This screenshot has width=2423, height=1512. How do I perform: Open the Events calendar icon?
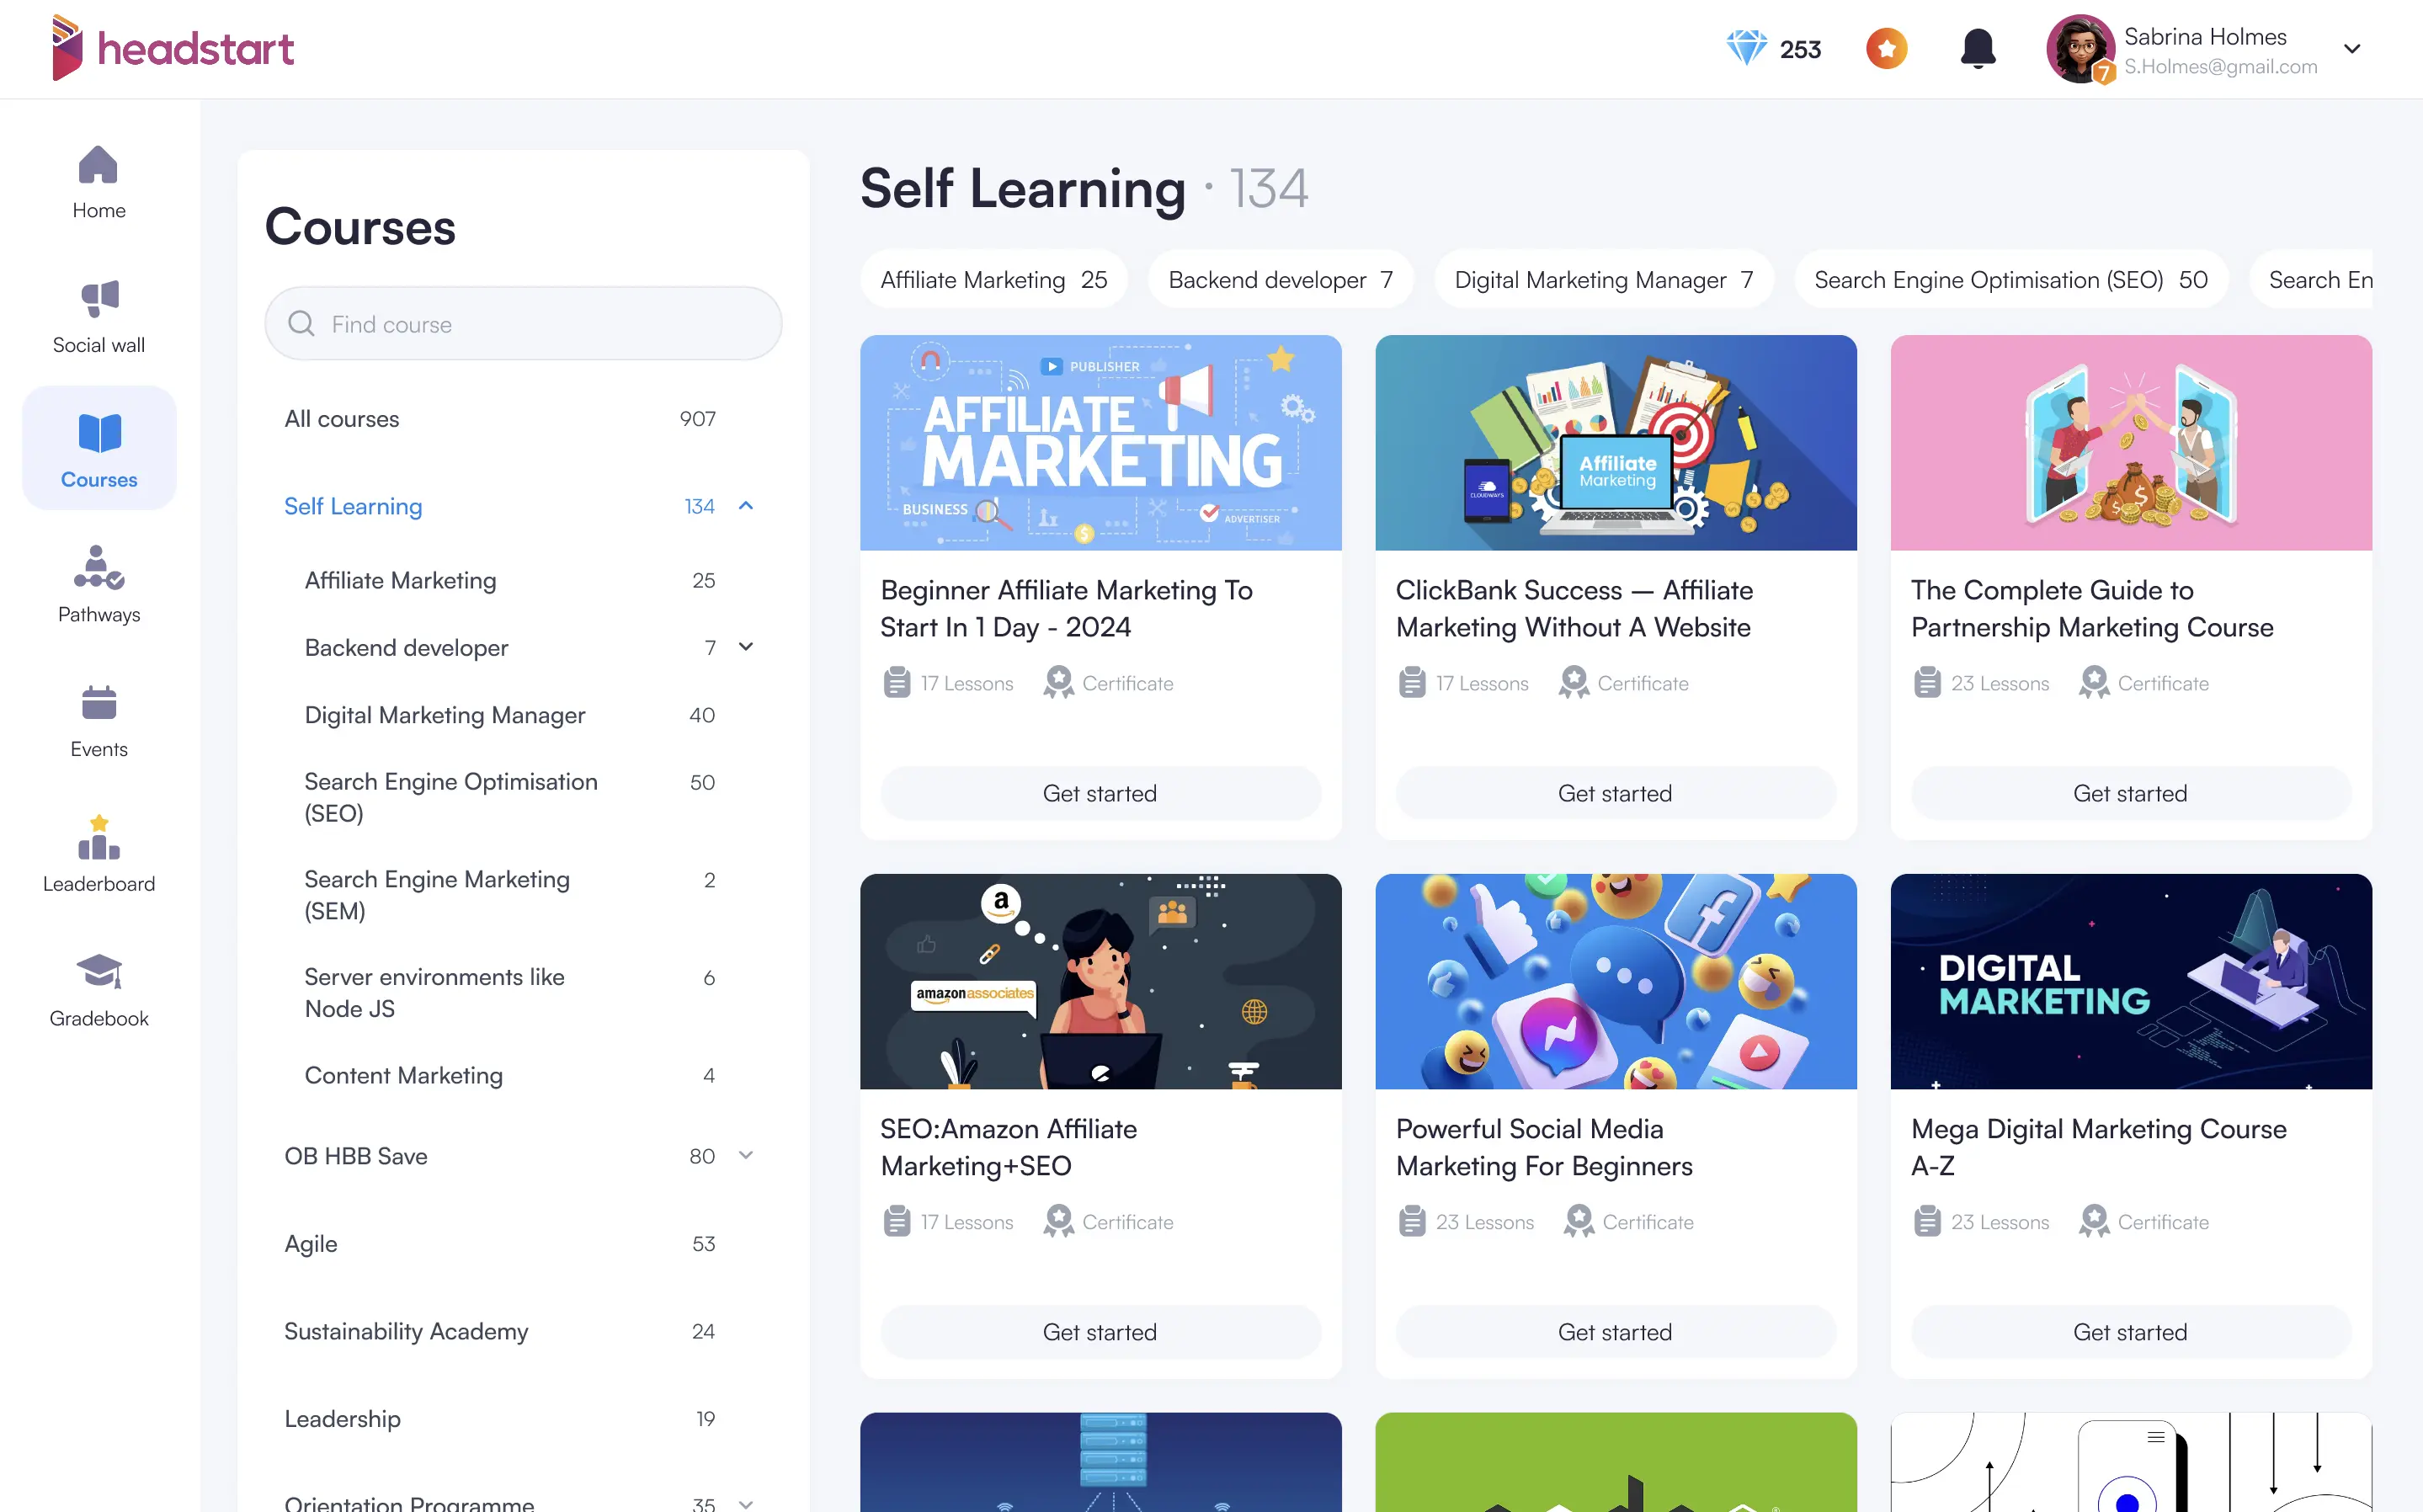[x=99, y=702]
